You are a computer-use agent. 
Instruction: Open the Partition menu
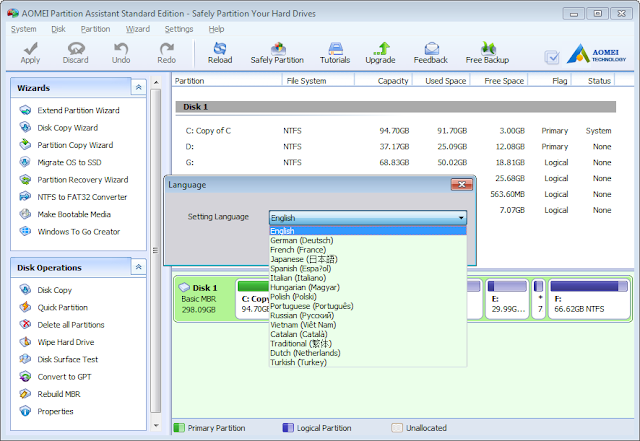point(96,29)
